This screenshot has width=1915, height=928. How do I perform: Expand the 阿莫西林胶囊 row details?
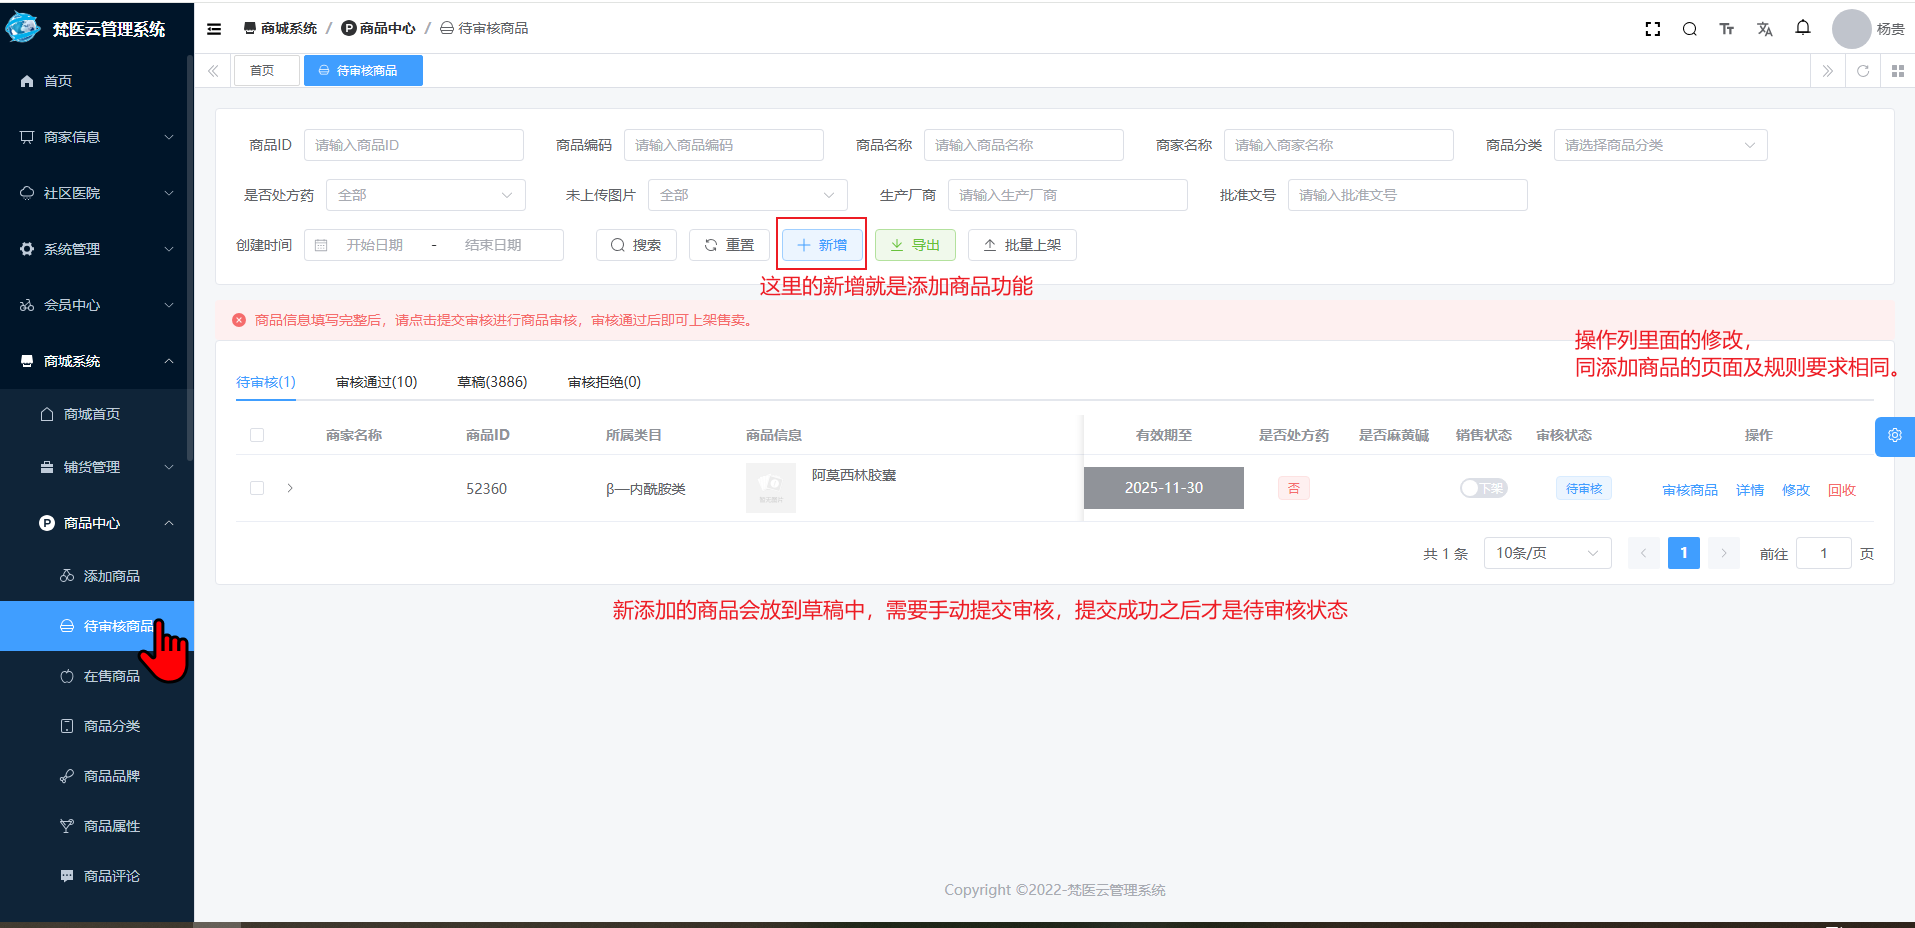(x=290, y=488)
